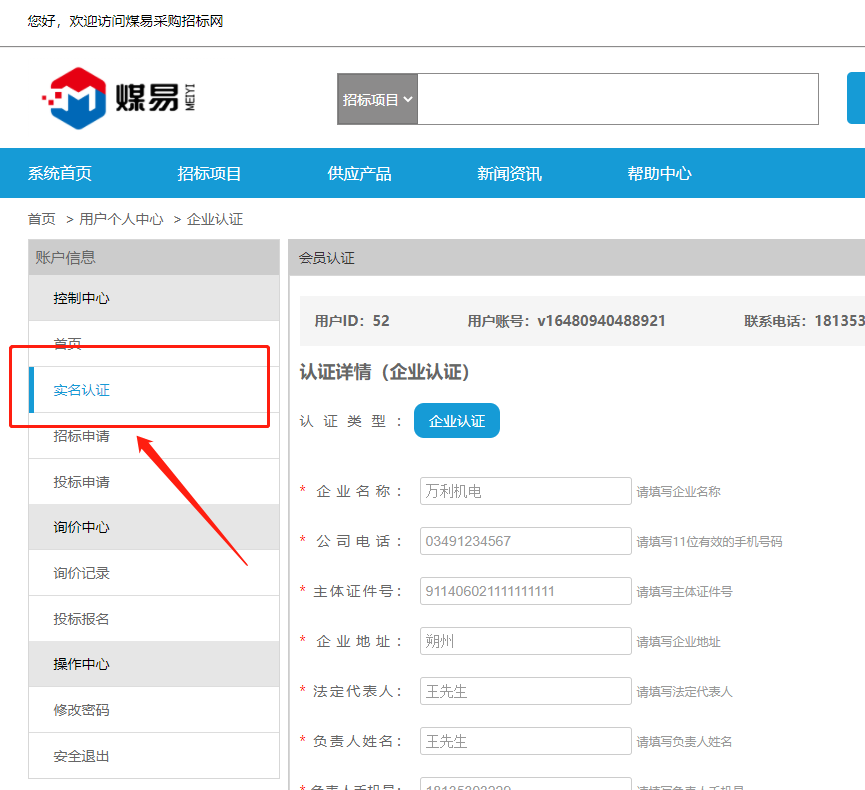Open 招标申请 in the sidebar
The image size is (865, 790).
82,436
